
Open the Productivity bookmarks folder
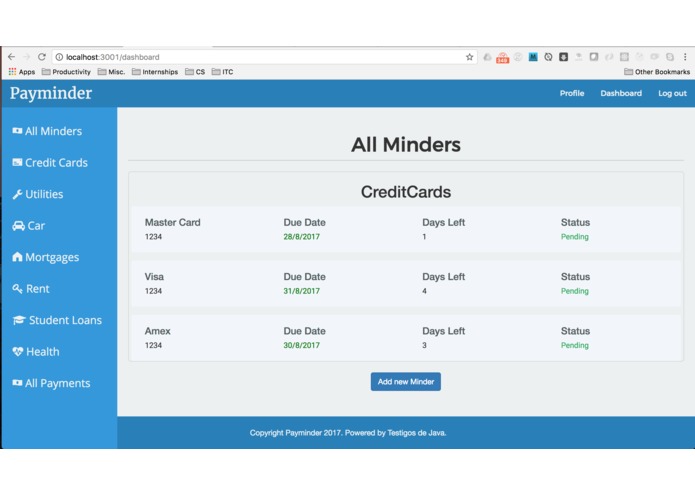coord(66,72)
